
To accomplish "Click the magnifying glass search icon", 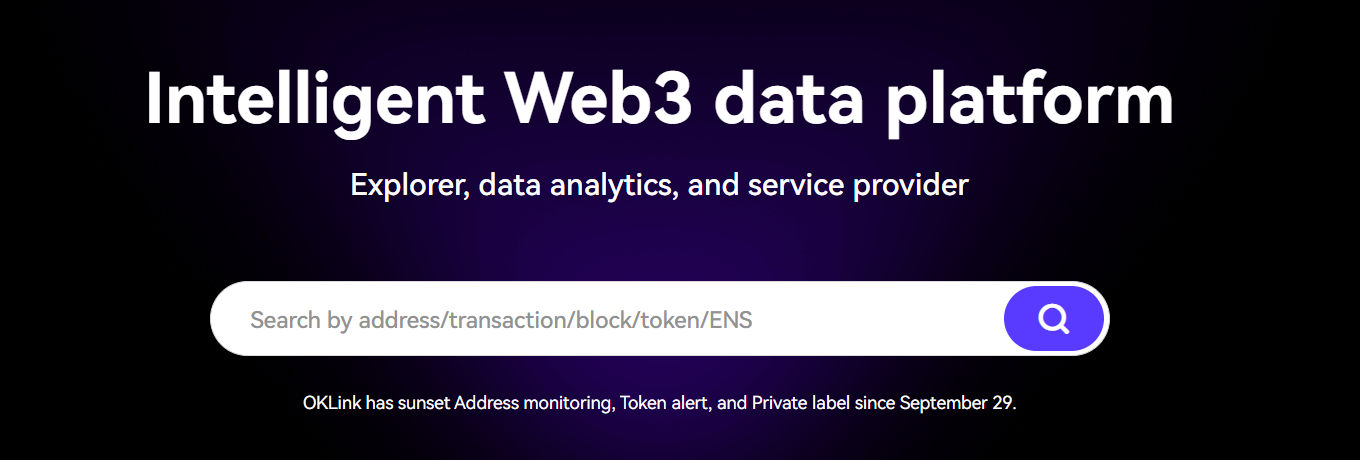I will pyautogui.click(x=1053, y=319).
